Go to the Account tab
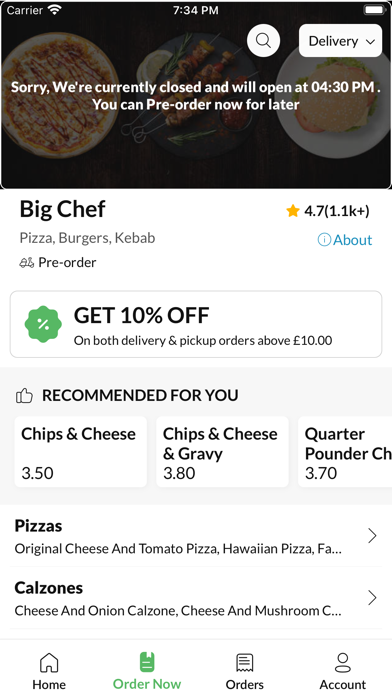 (343, 671)
